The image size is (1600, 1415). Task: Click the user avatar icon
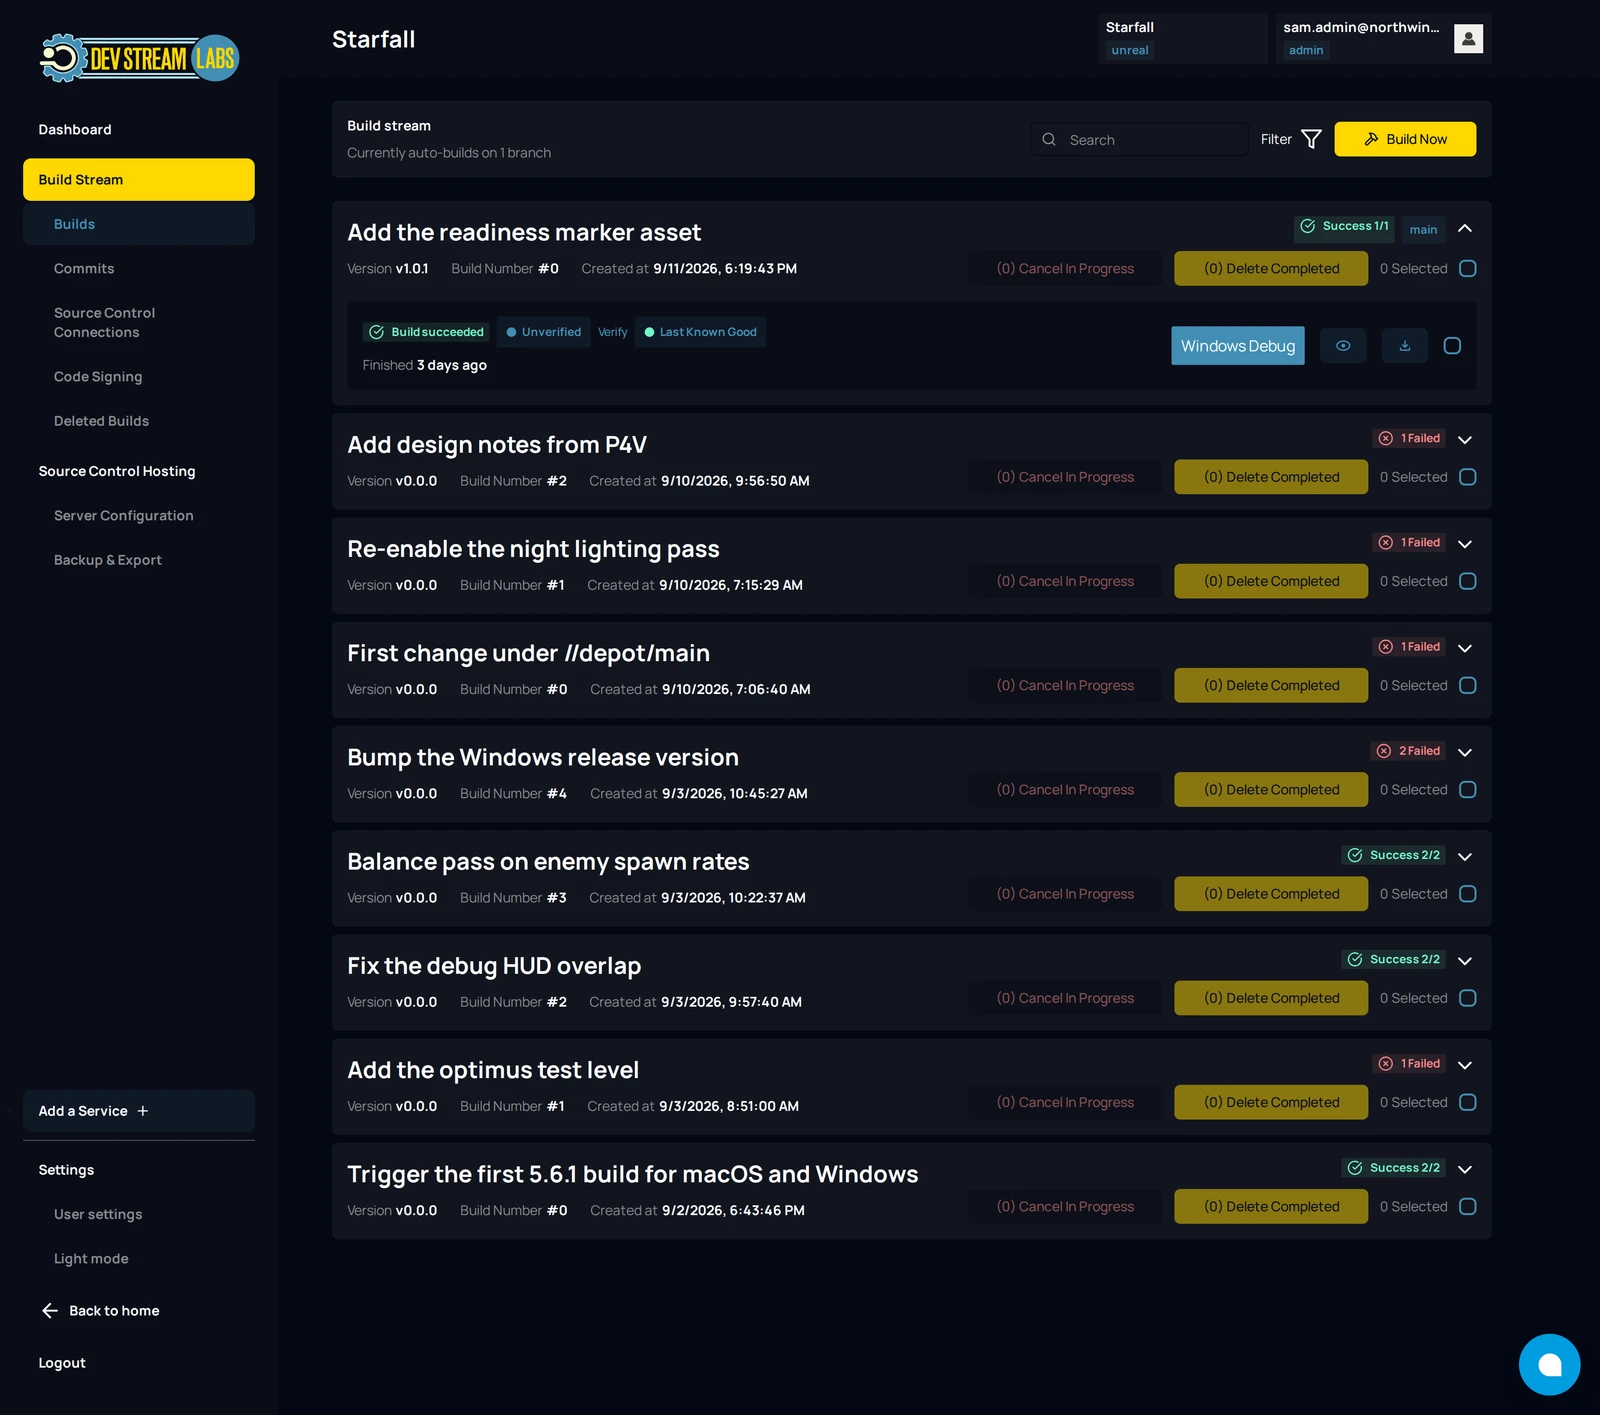[x=1468, y=39]
